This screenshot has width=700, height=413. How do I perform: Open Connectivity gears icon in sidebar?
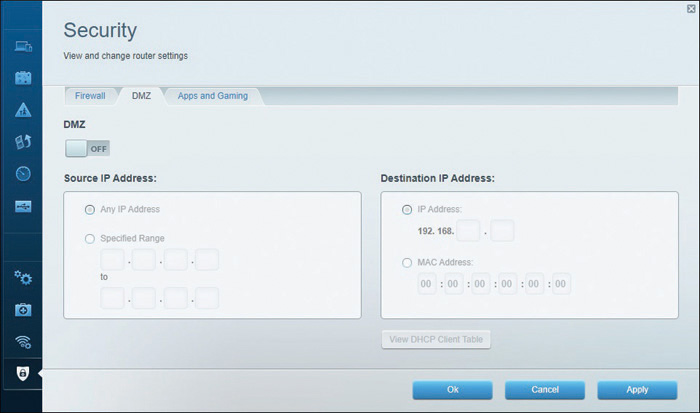click(x=23, y=278)
